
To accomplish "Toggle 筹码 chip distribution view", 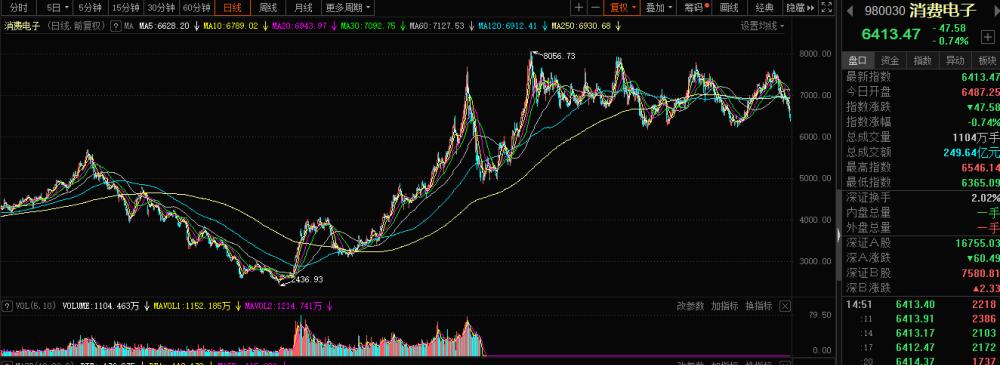I will coord(696,8).
